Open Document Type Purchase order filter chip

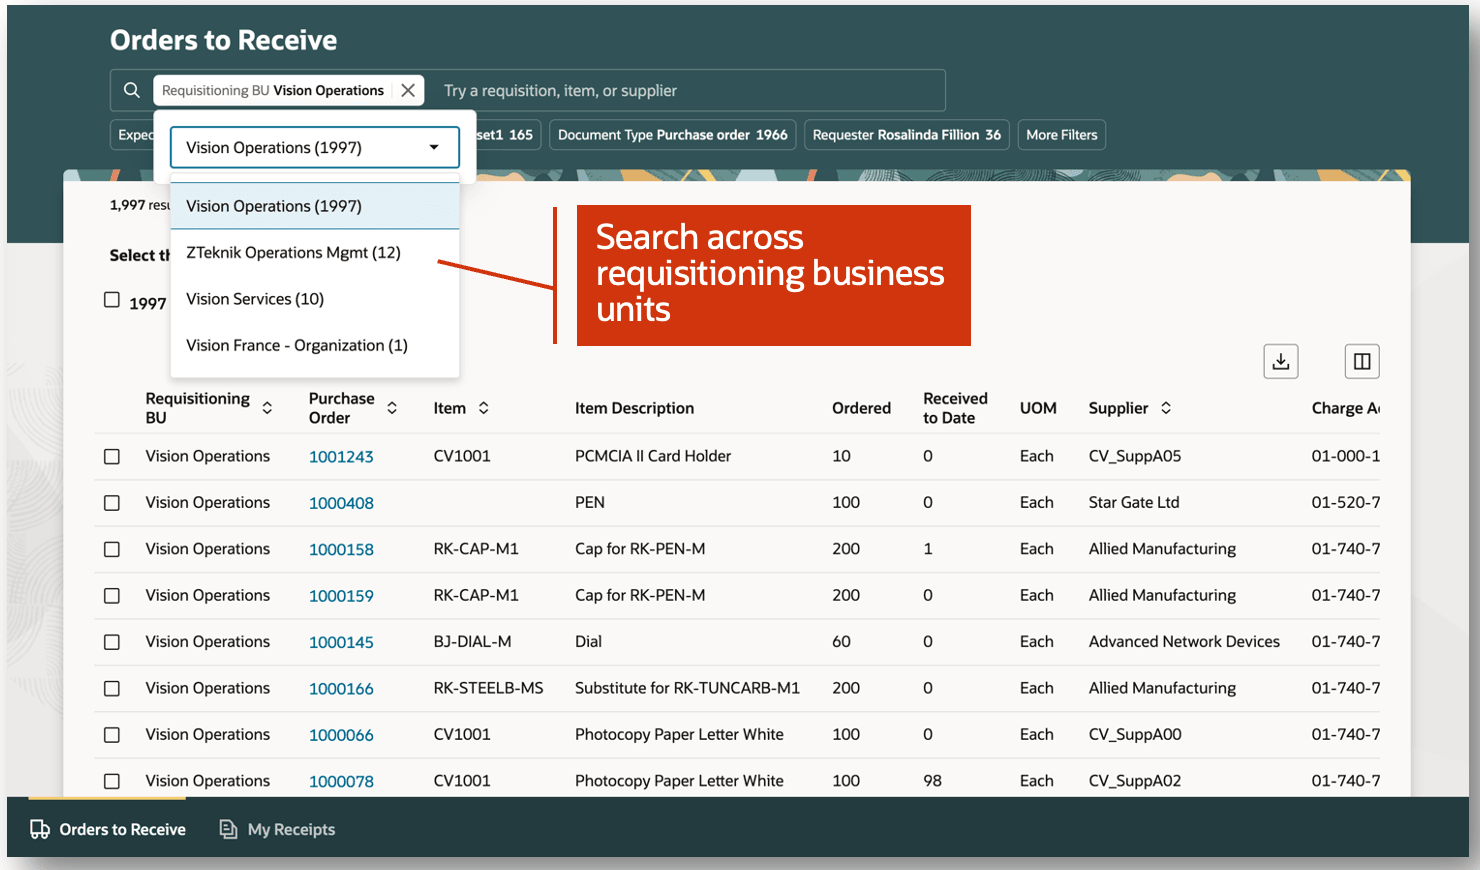point(673,135)
